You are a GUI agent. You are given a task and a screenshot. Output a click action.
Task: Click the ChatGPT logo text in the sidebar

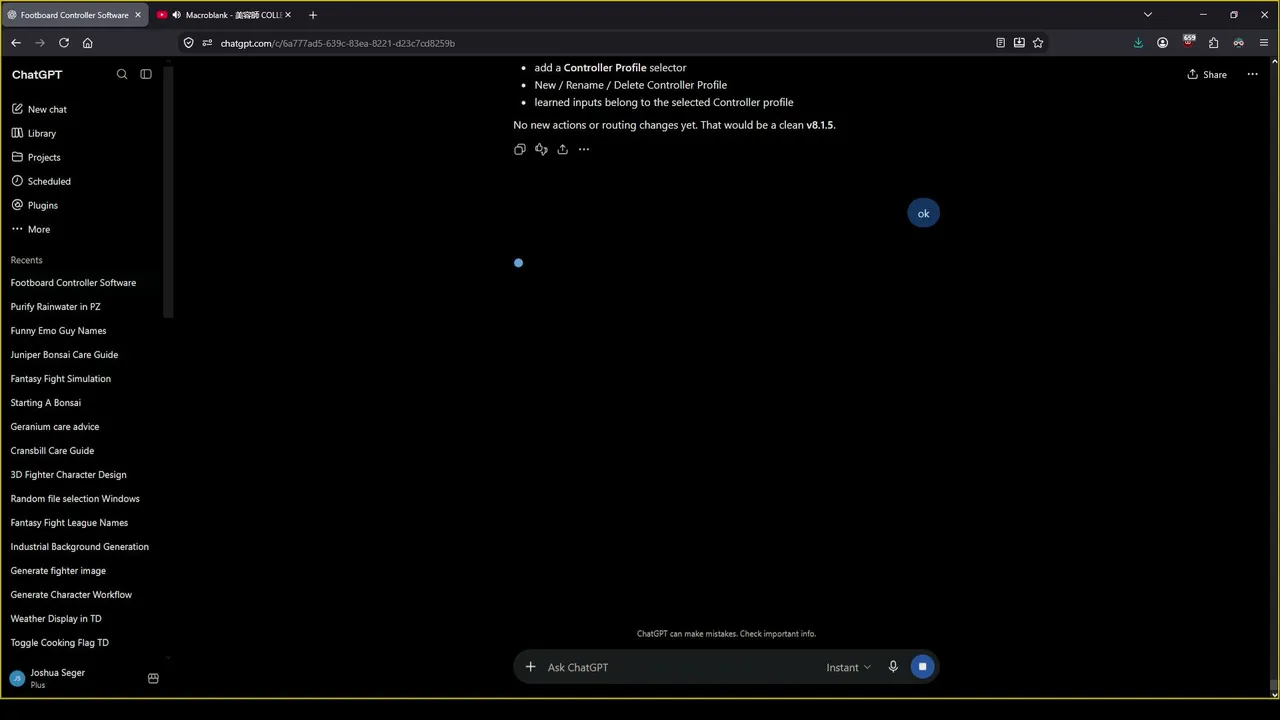pos(37,75)
